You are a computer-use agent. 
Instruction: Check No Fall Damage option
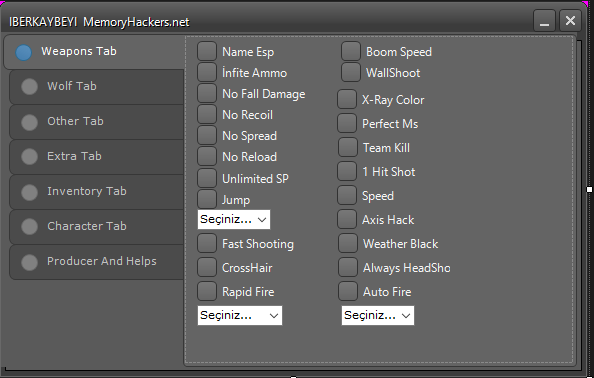click(x=207, y=93)
